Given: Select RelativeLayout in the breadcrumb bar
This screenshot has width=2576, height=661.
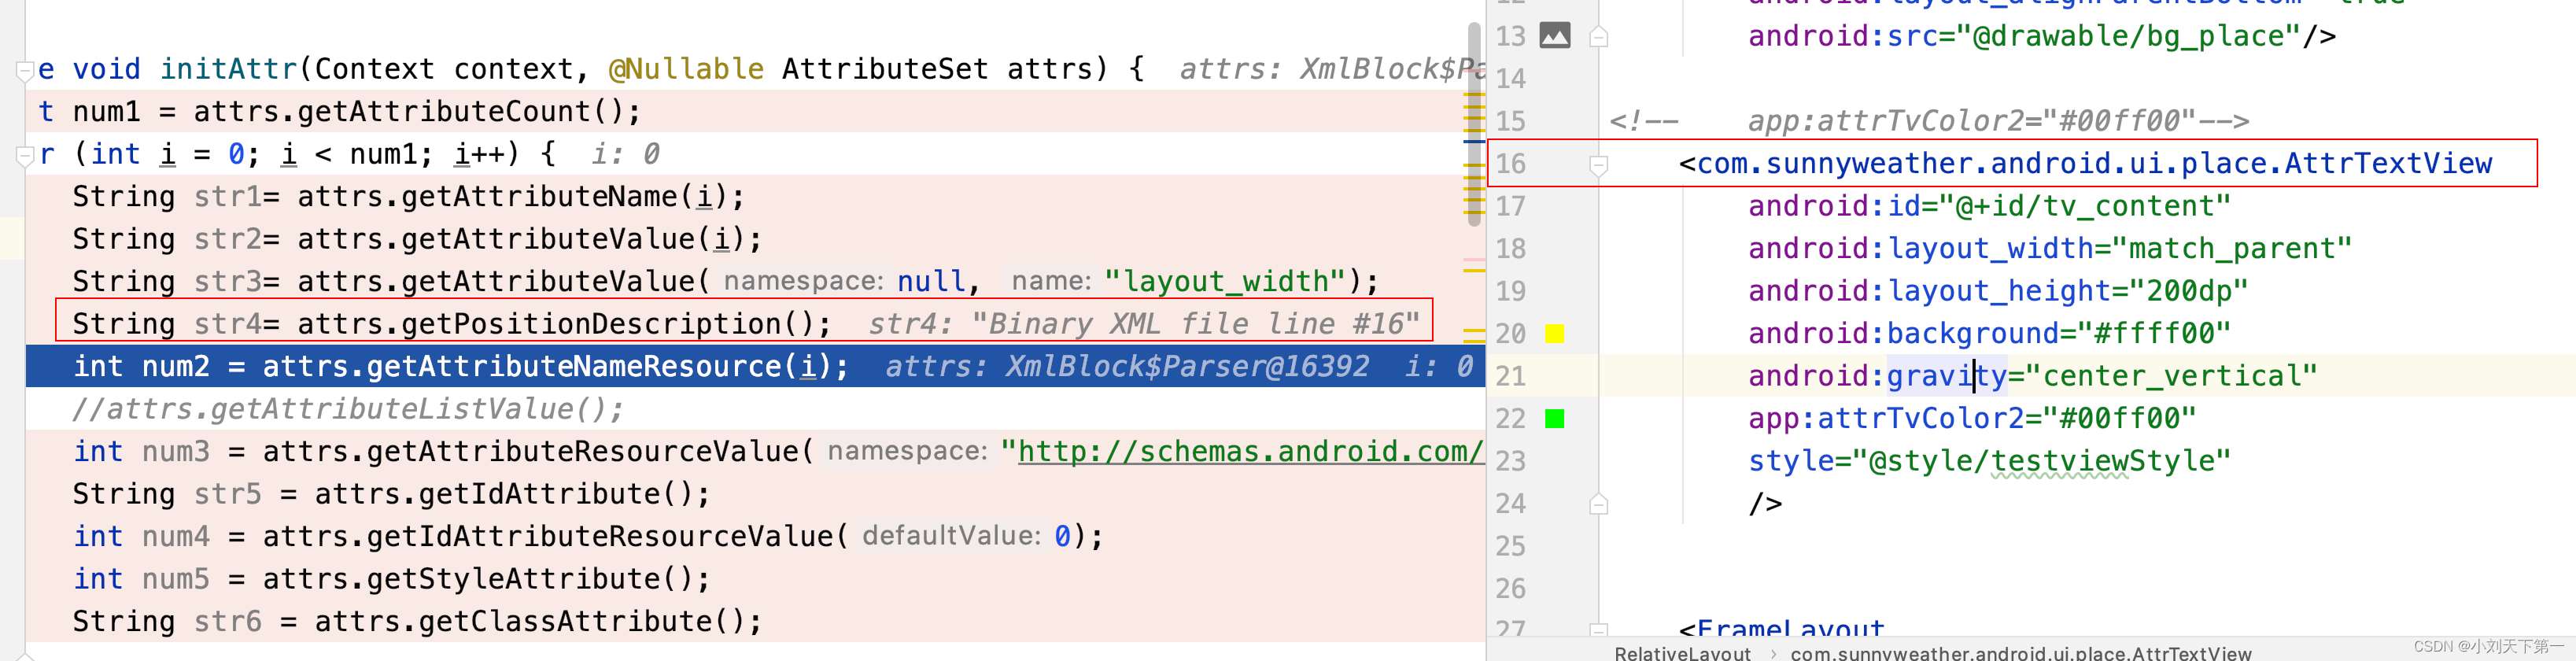Looking at the screenshot, I should (1682, 653).
